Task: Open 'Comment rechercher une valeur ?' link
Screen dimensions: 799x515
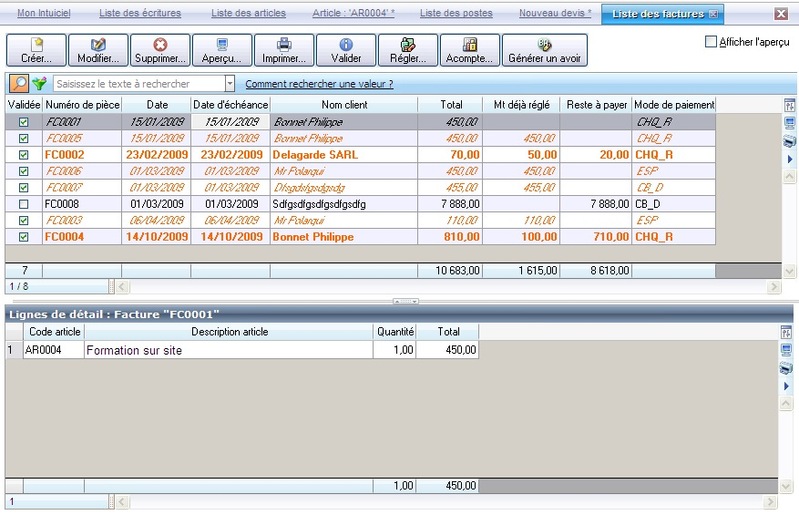Action: click(x=319, y=84)
